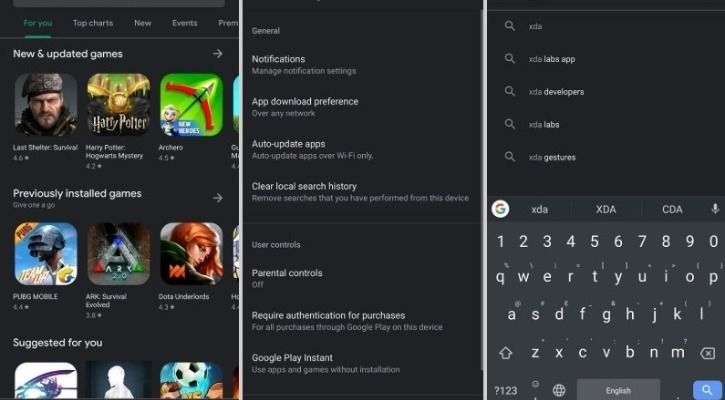This screenshot has width=725, height=400.
Task: Open the Last Shelter: Survival game icon
Action: pyautogui.click(x=46, y=105)
